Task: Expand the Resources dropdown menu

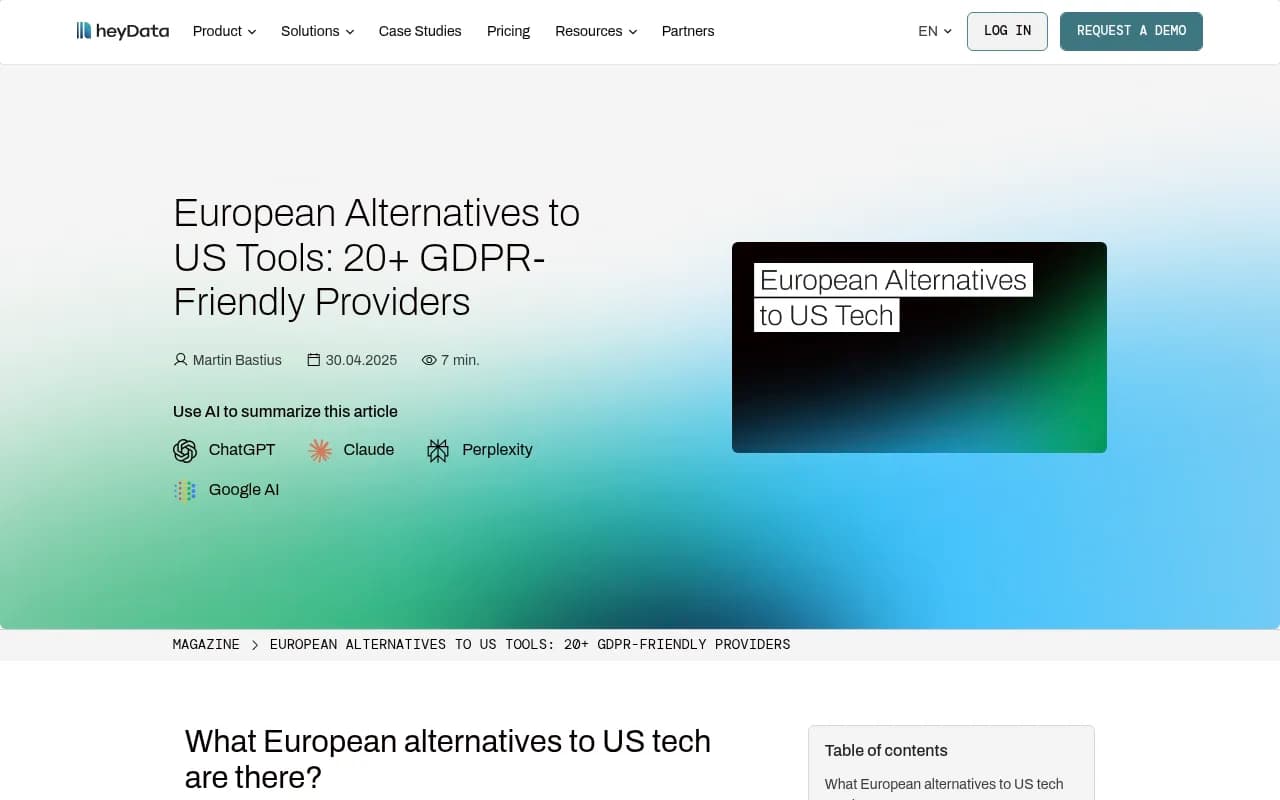Action: pyautogui.click(x=596, y=31)
